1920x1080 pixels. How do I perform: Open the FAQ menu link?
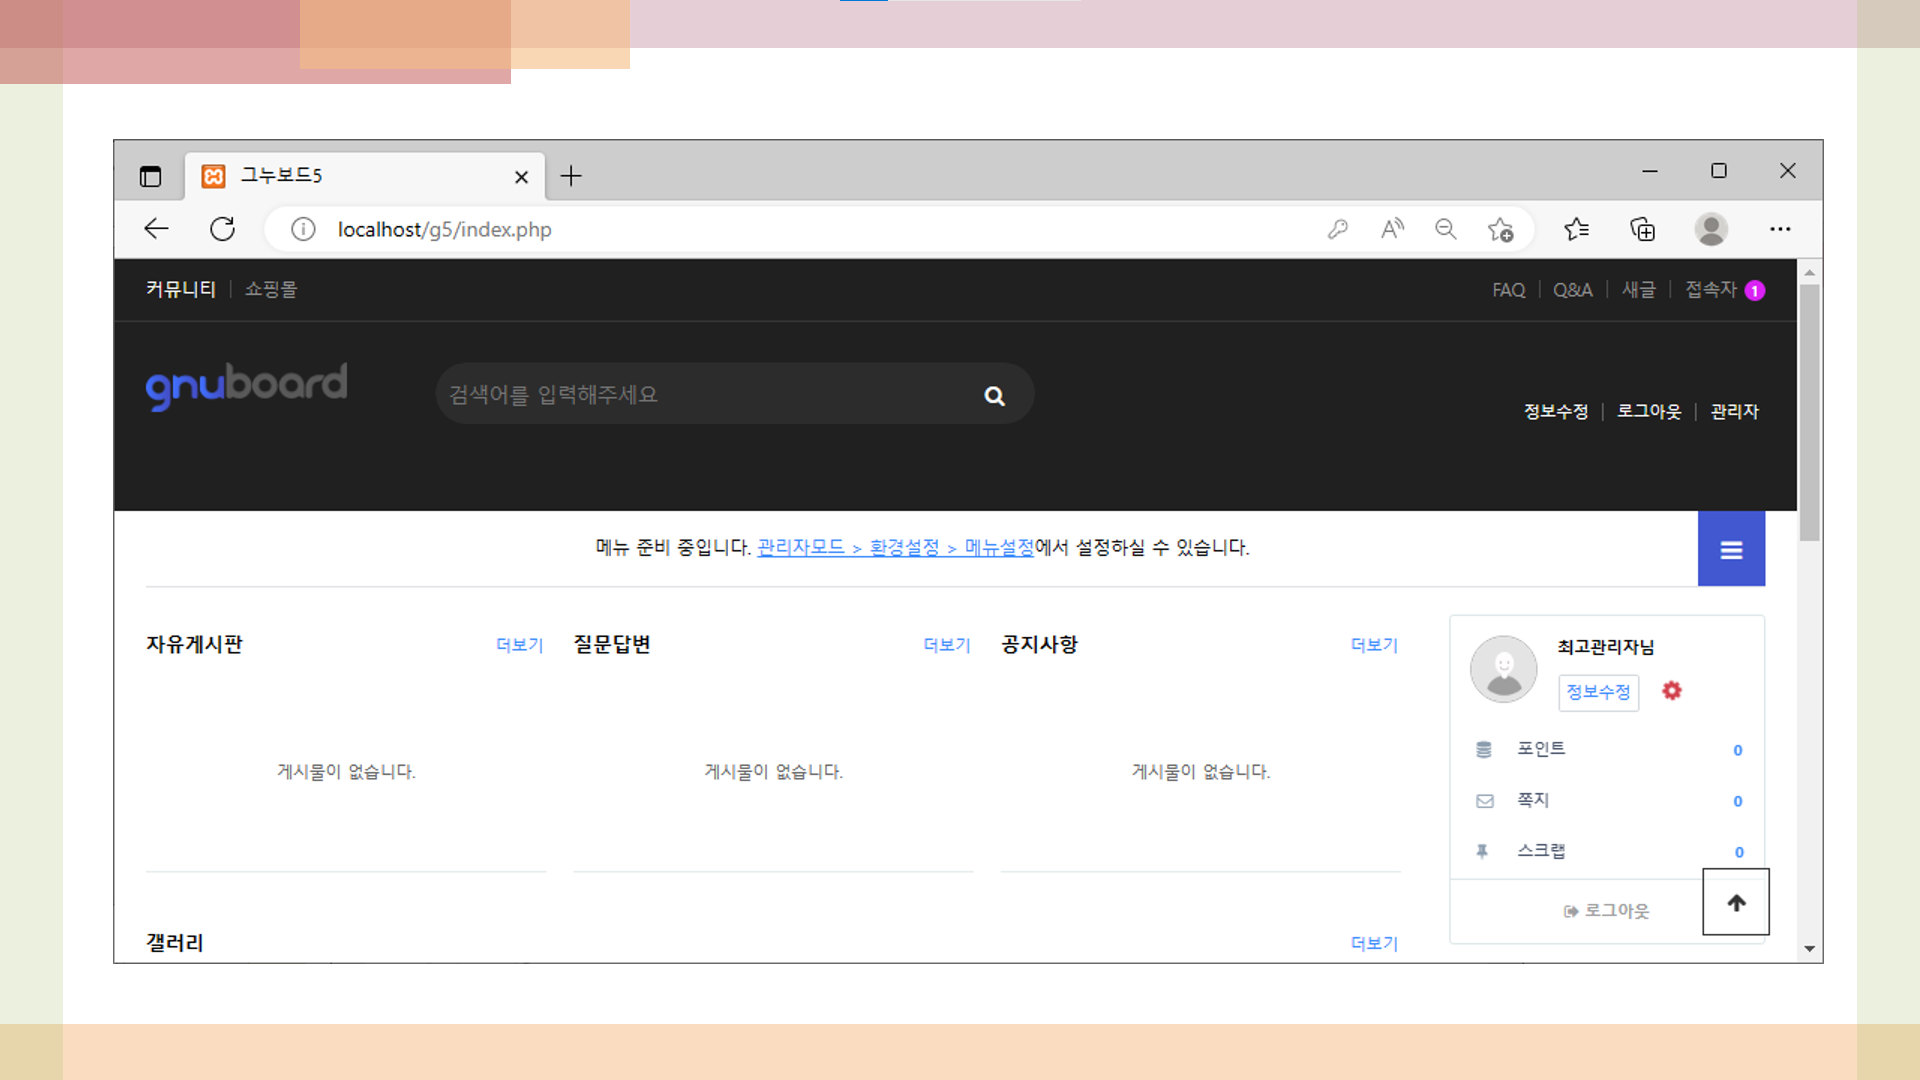[1508, 290]
